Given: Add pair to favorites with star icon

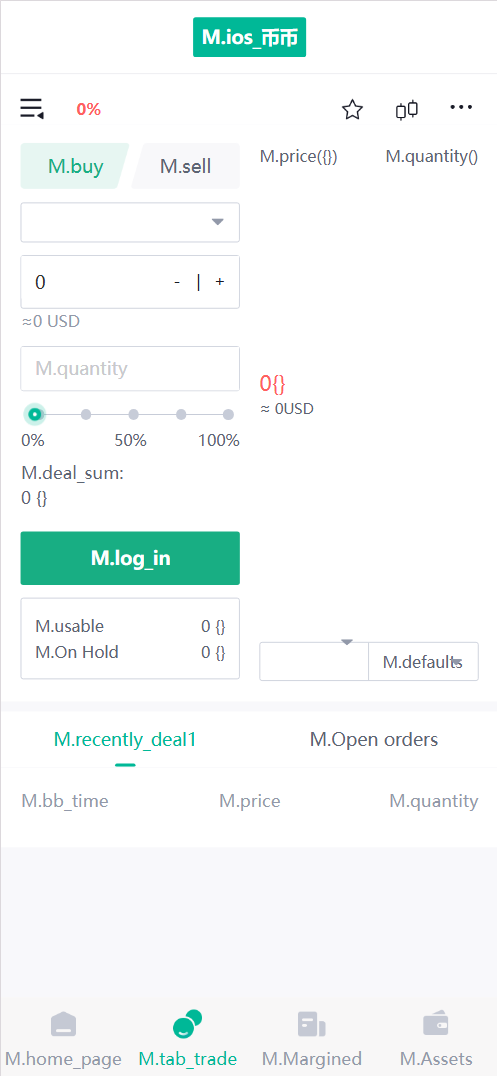Looking at the screenshot, I should click(352, 109).
